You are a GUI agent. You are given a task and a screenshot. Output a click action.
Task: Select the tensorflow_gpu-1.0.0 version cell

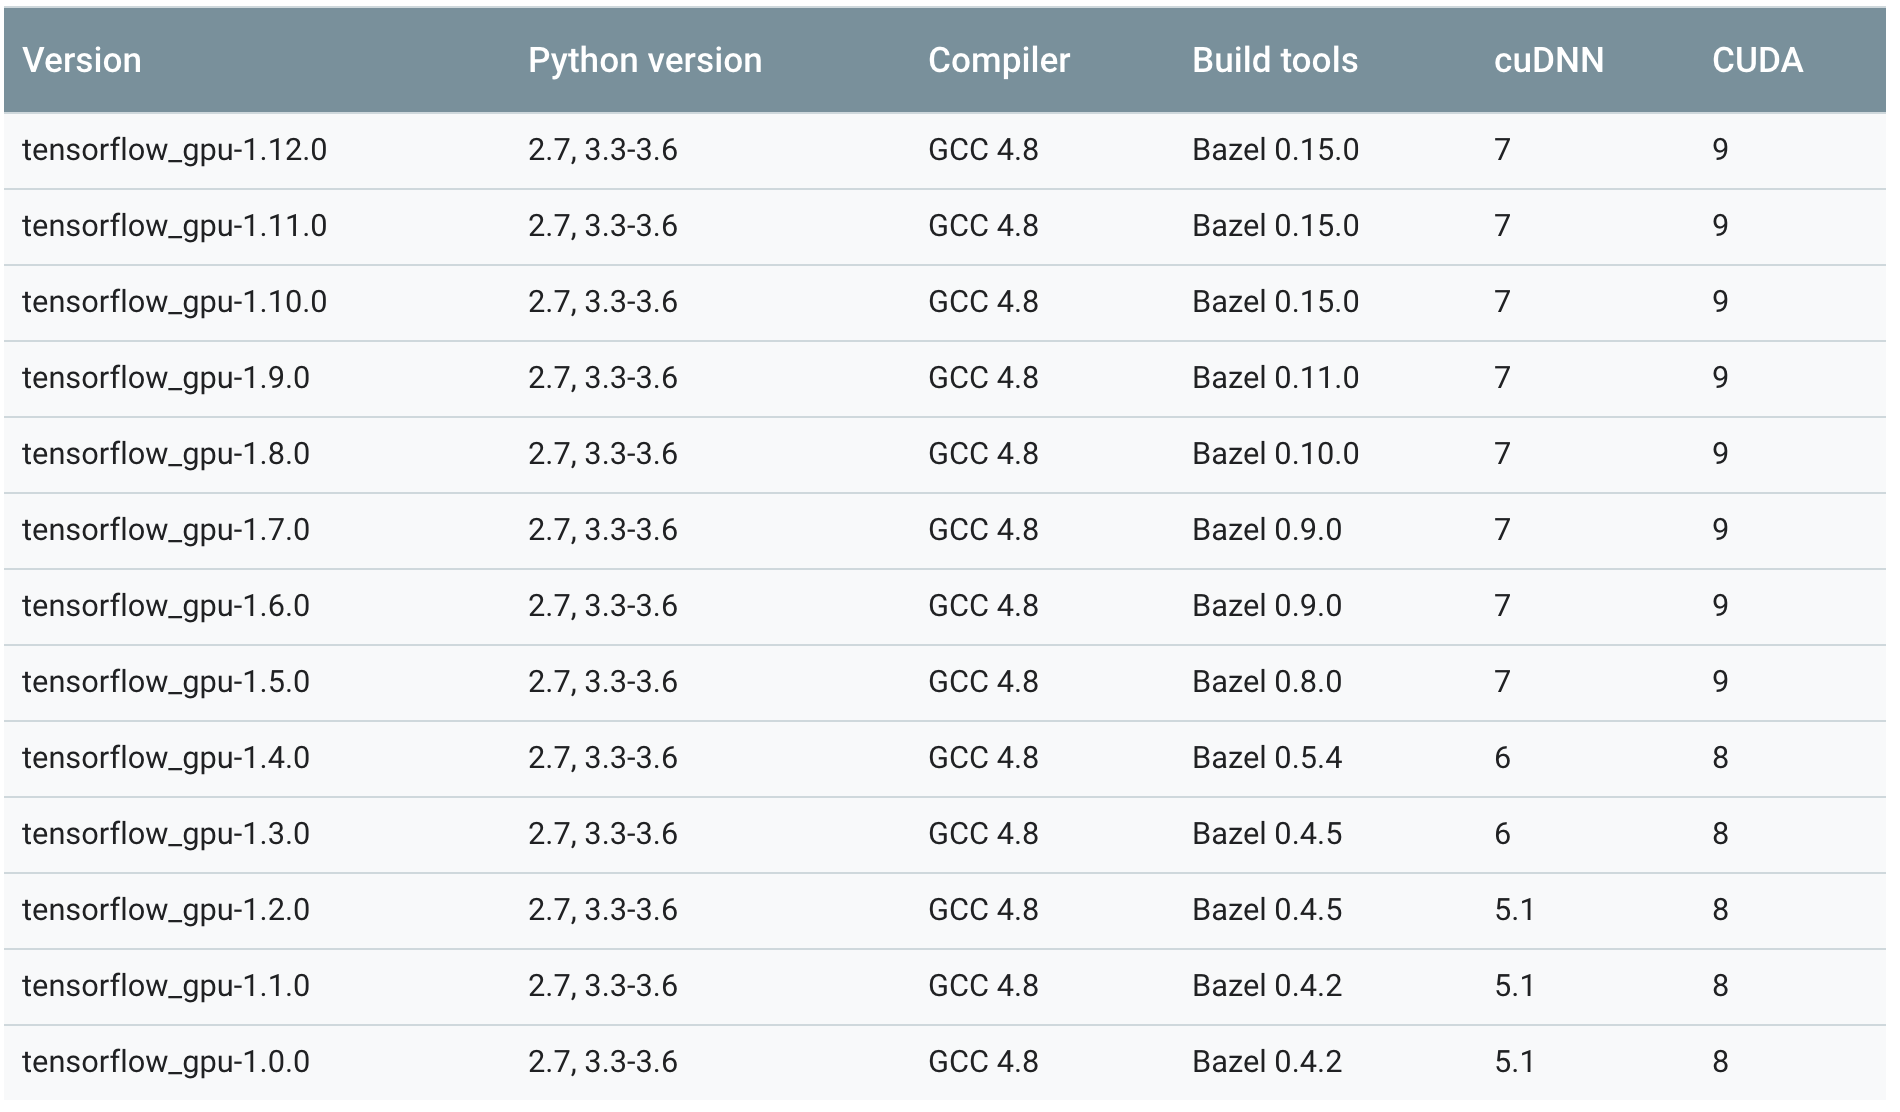click(x=166, y=1062)
